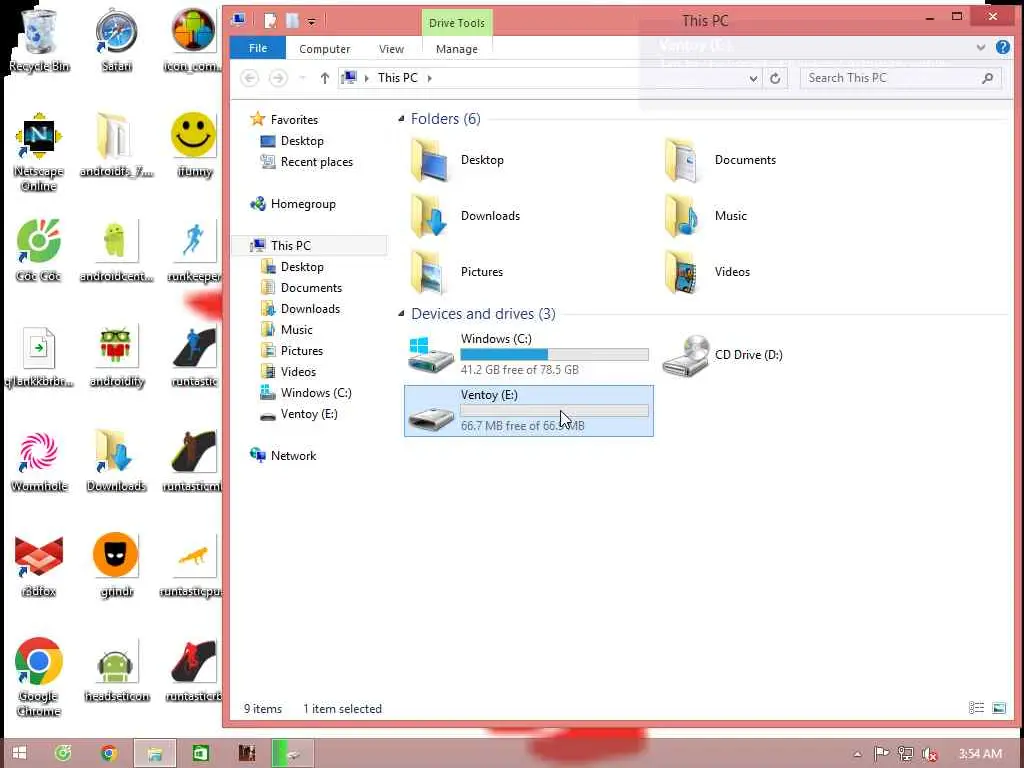The height and width of the screenshot is (768, 1024).
Task: Launch Google Chrome from desktop
Action: (x=39, y=677)
